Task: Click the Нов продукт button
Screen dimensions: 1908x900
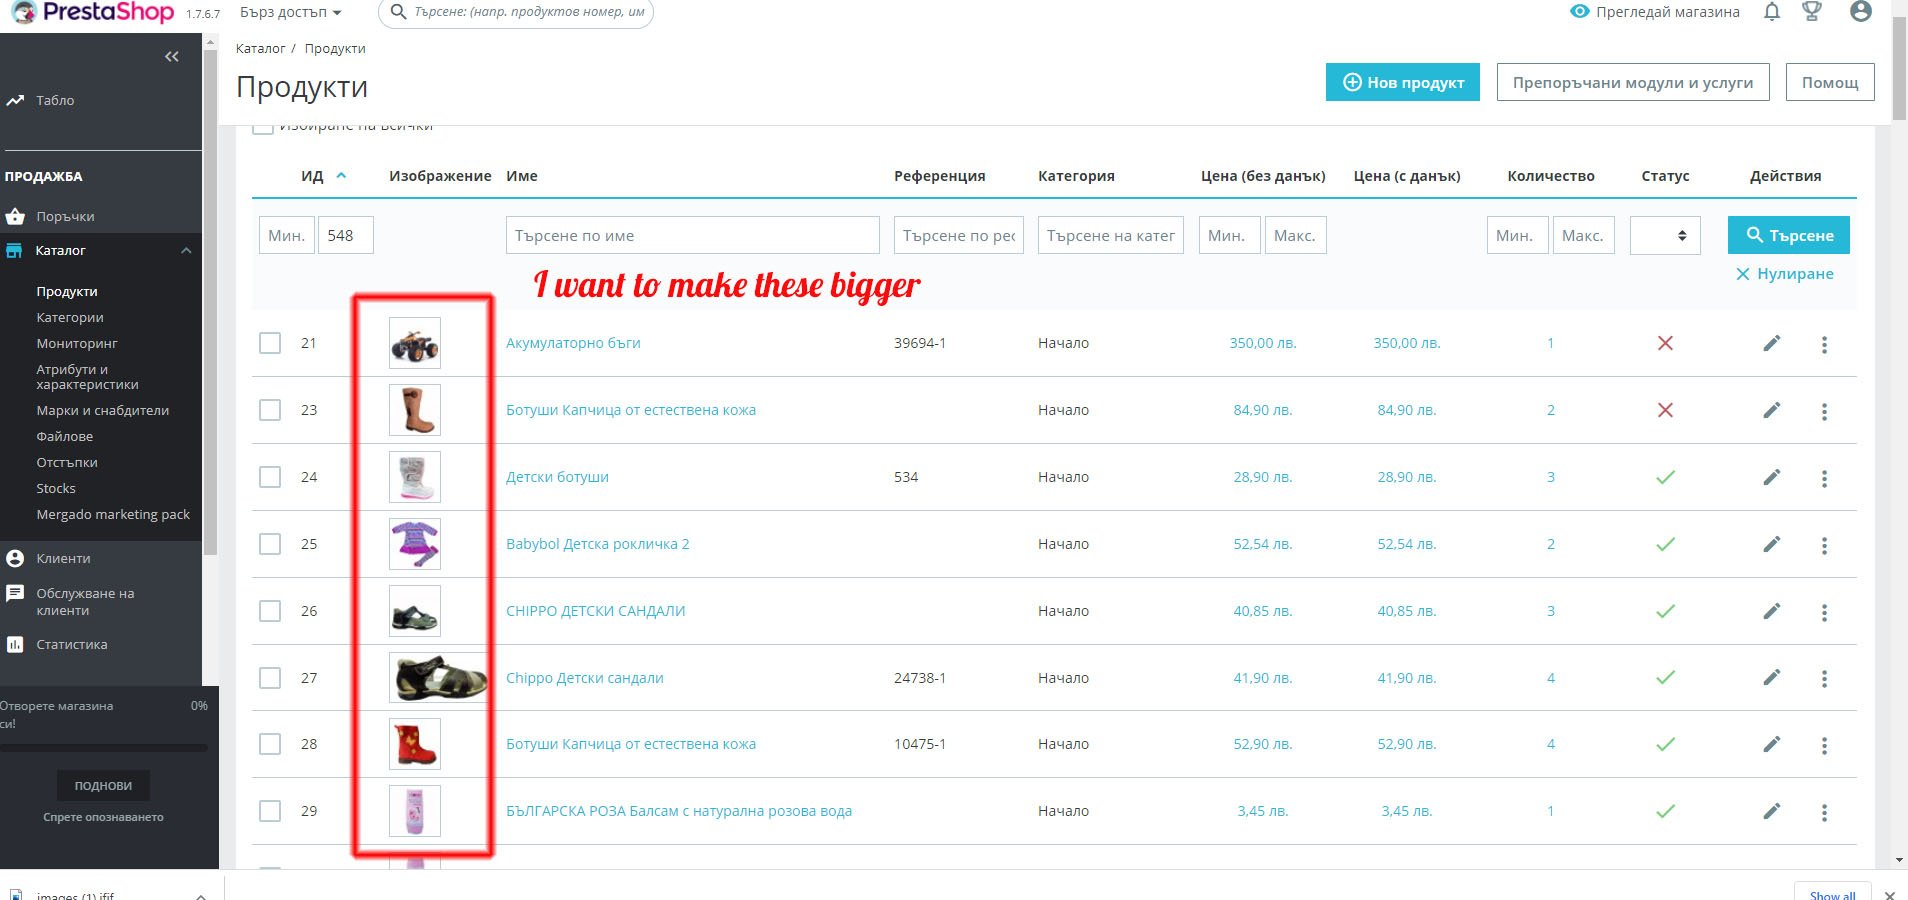Action: tap(1402, 82)
